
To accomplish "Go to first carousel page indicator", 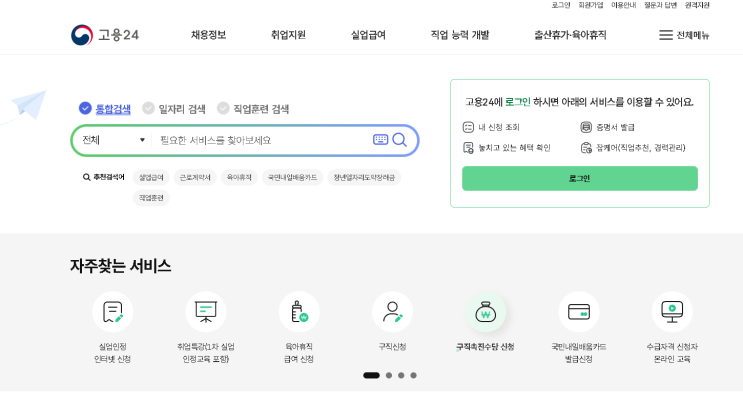I will point(372,375).
